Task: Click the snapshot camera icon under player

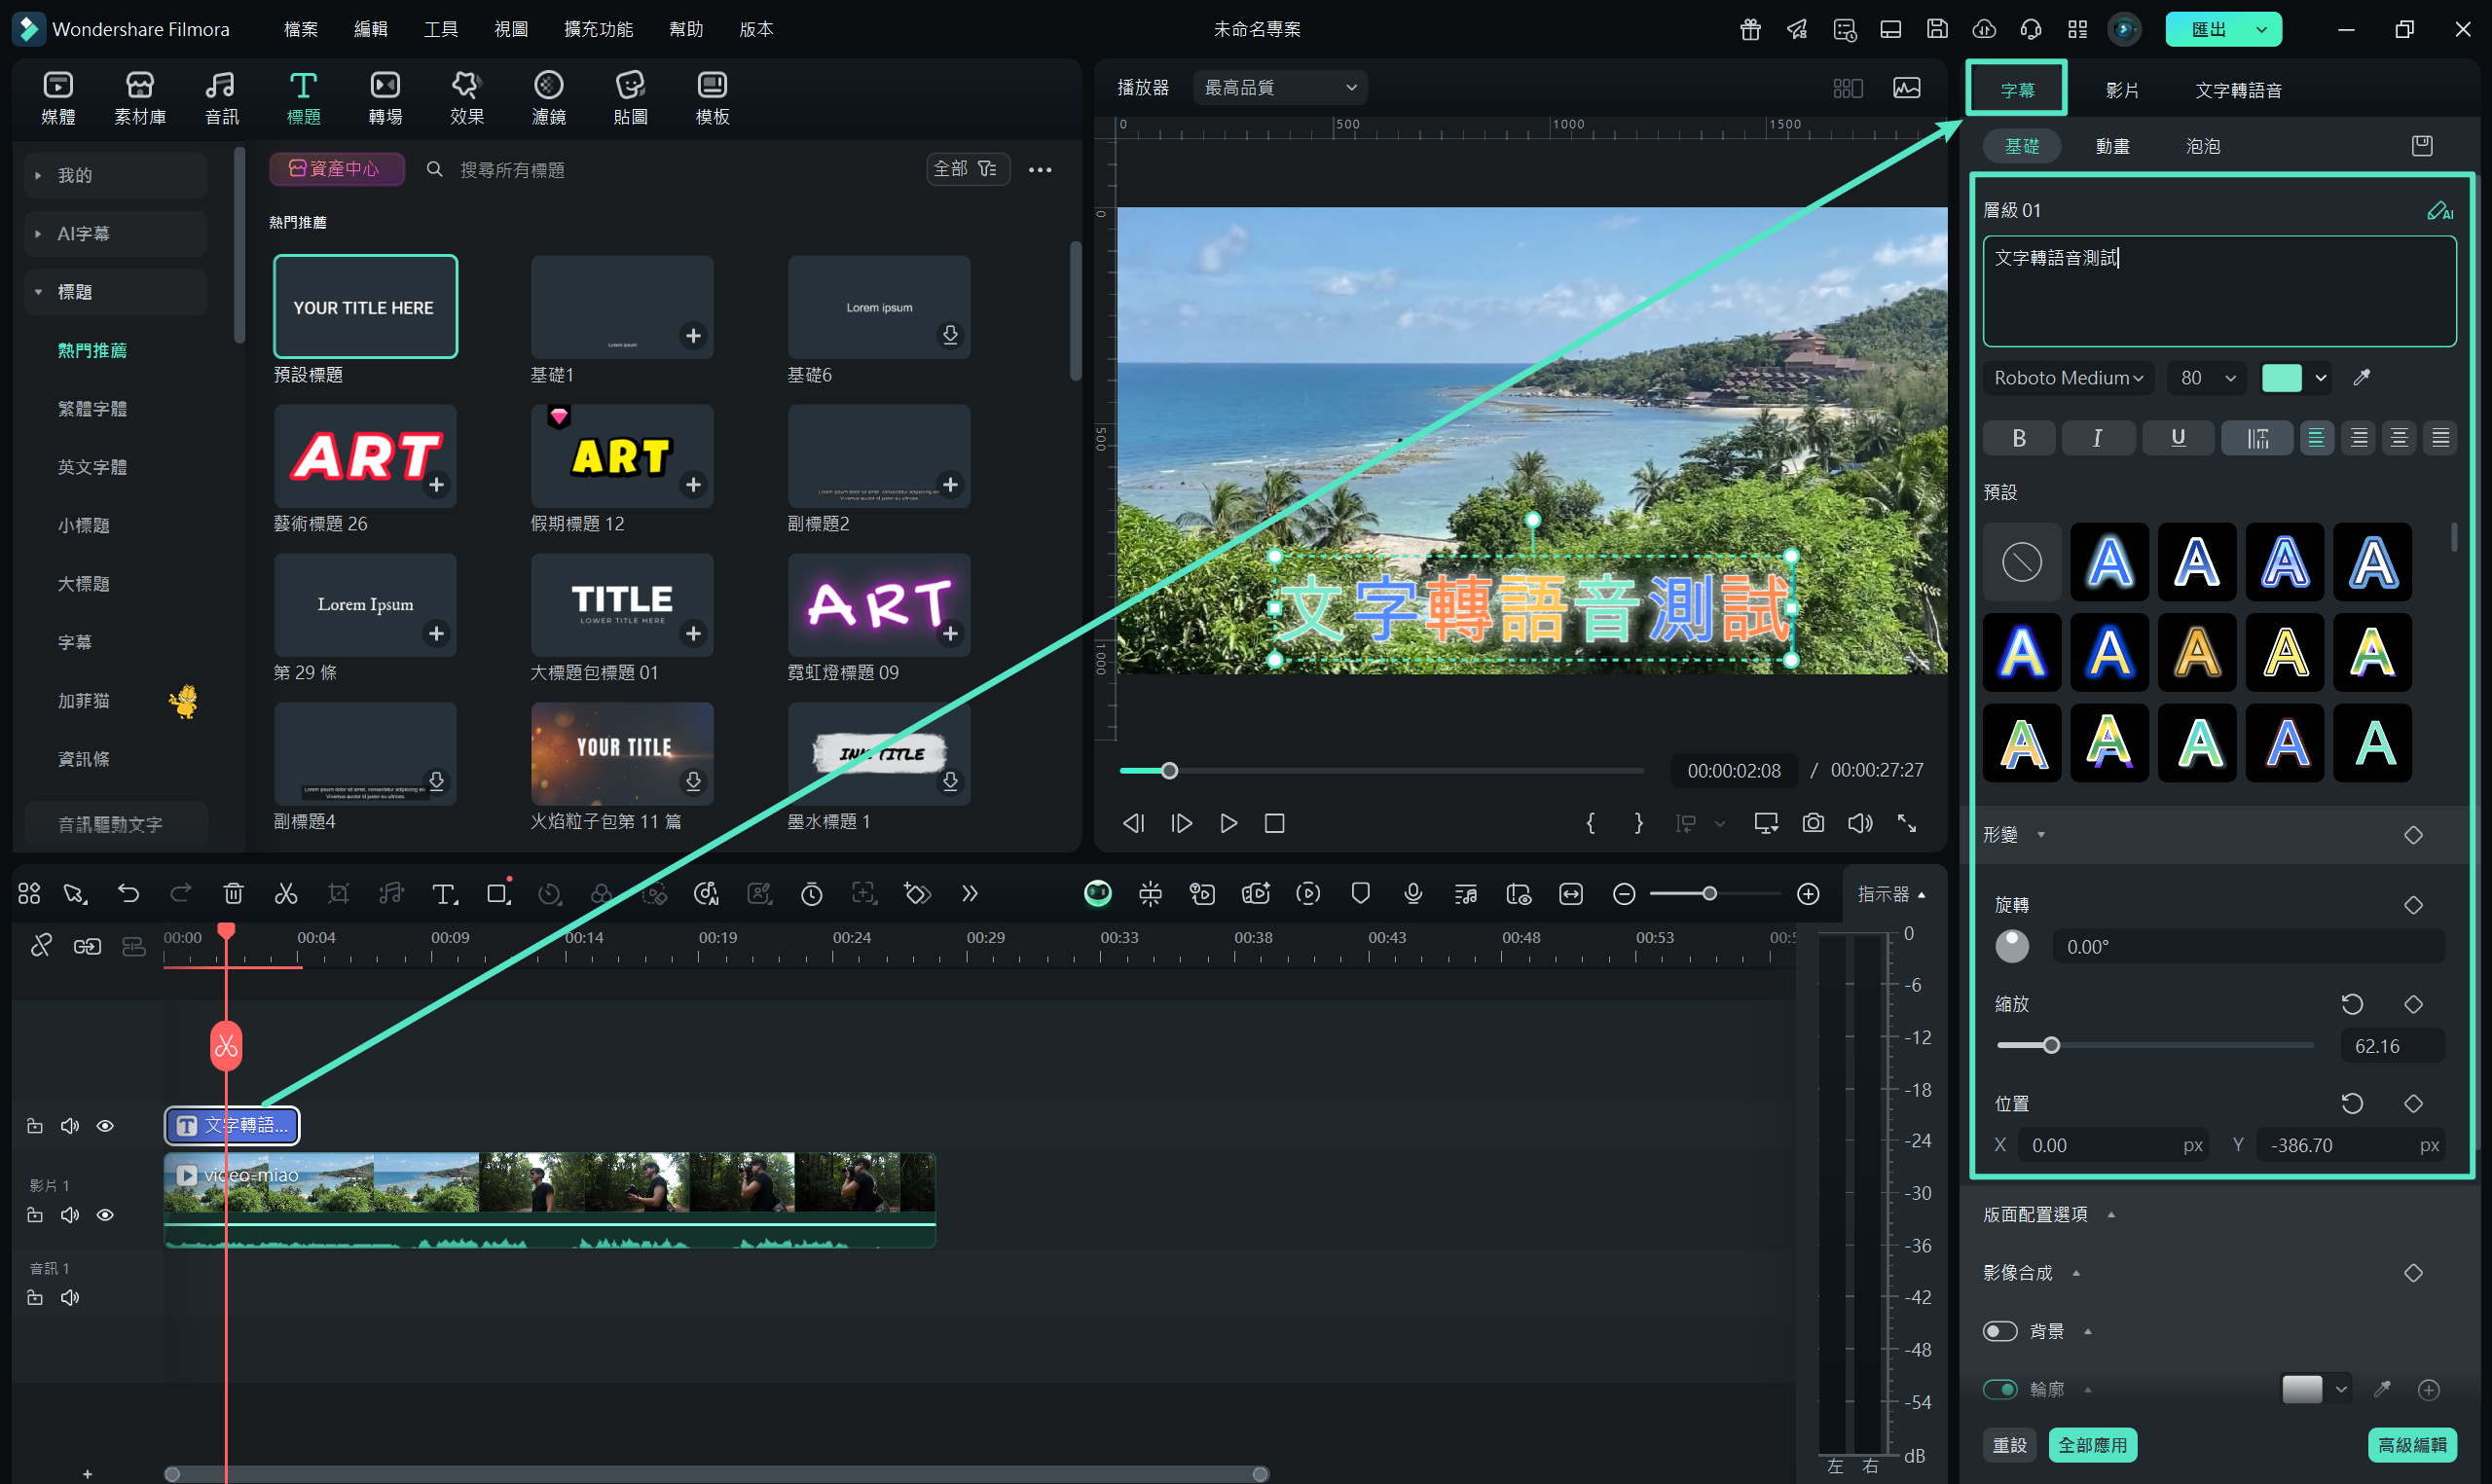Action: (1813, 823)
